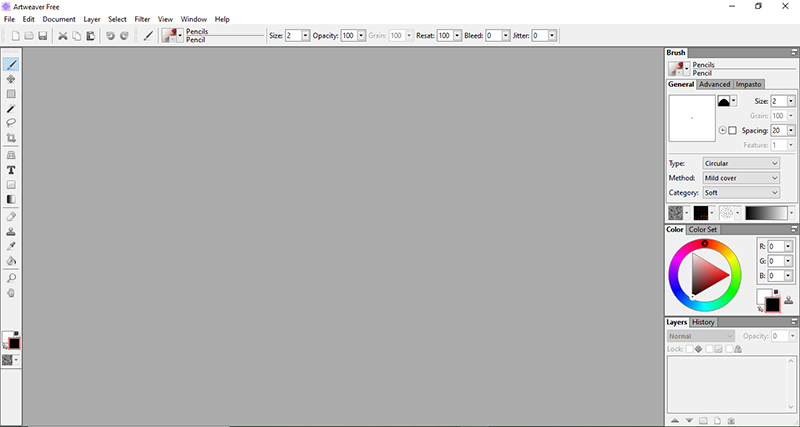Click the Save document icon
This screenshot has height=427, width=800.
(43, 35)
